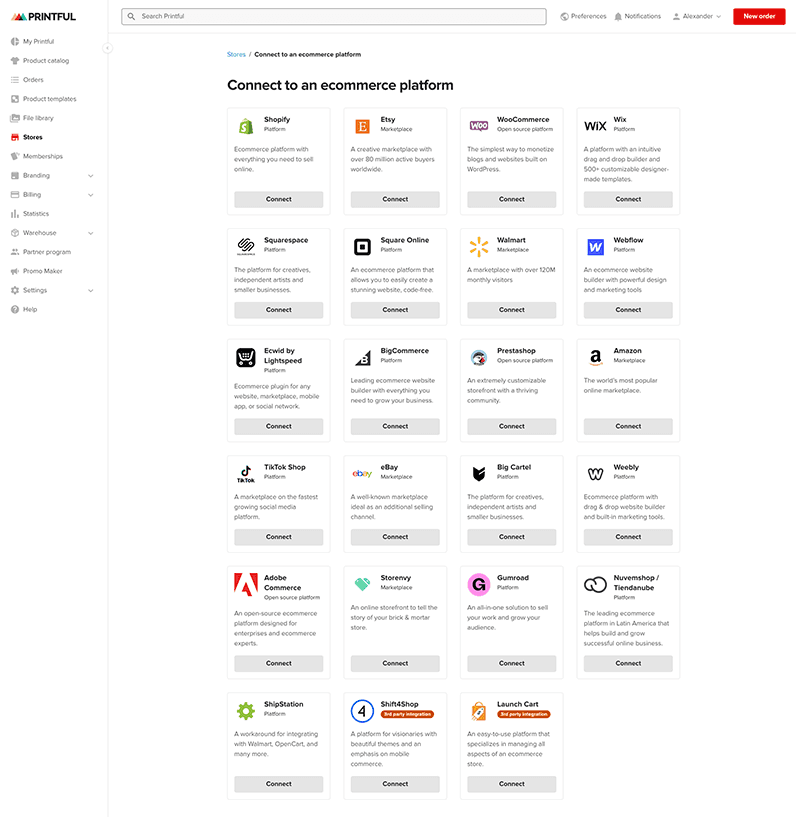Screen dimensions: 796x817
Task: Click the Prestashop logo icon
Action: (479, 357)
